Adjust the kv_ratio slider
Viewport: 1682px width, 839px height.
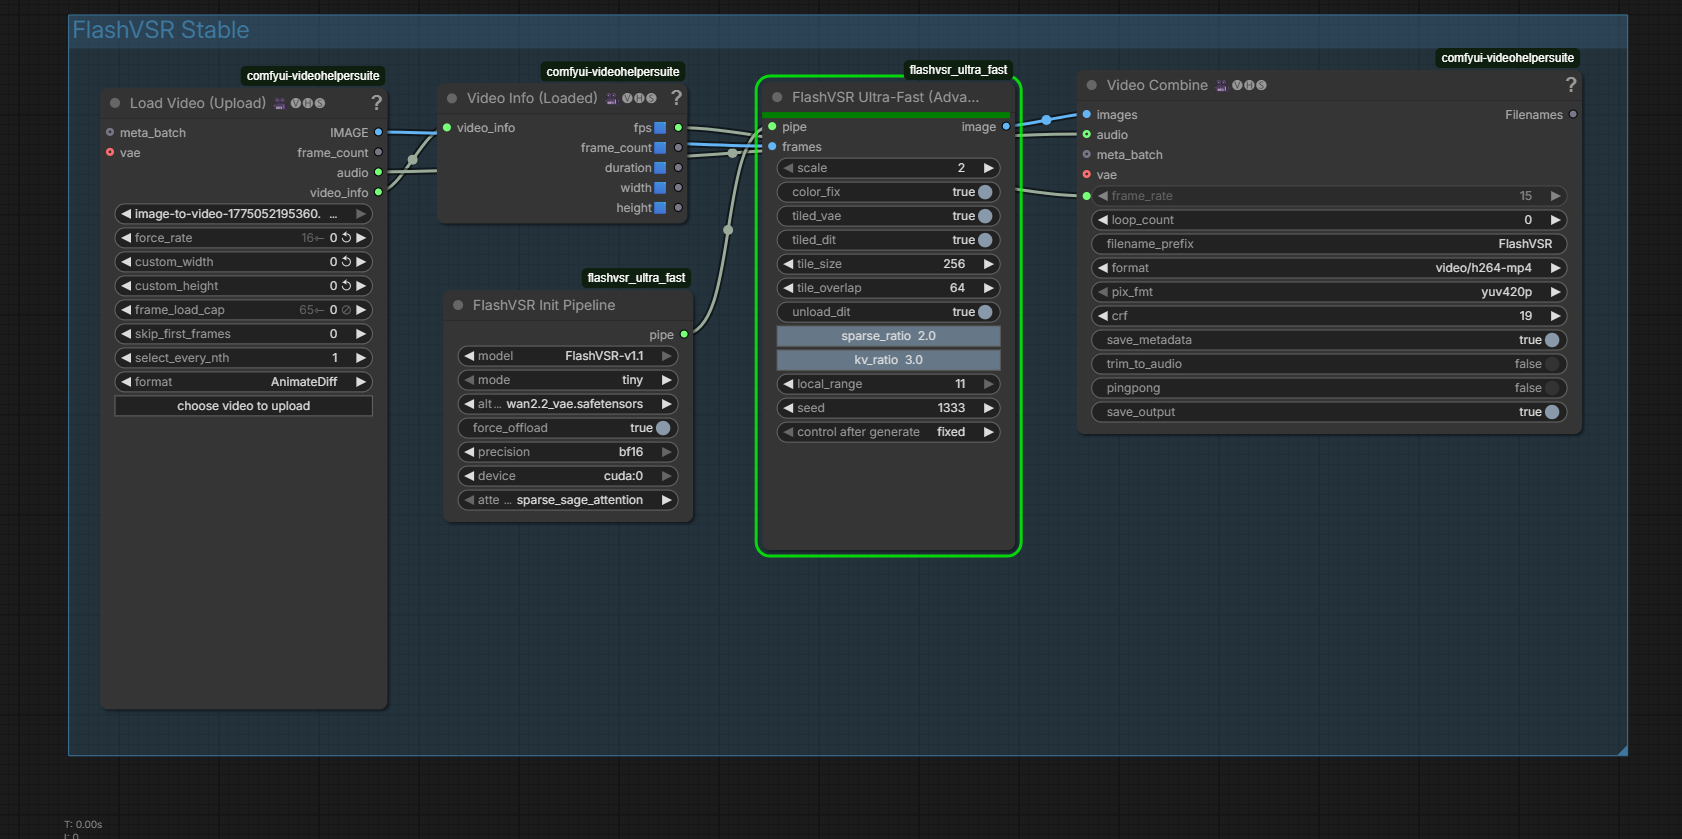click(x=888, y=360)
